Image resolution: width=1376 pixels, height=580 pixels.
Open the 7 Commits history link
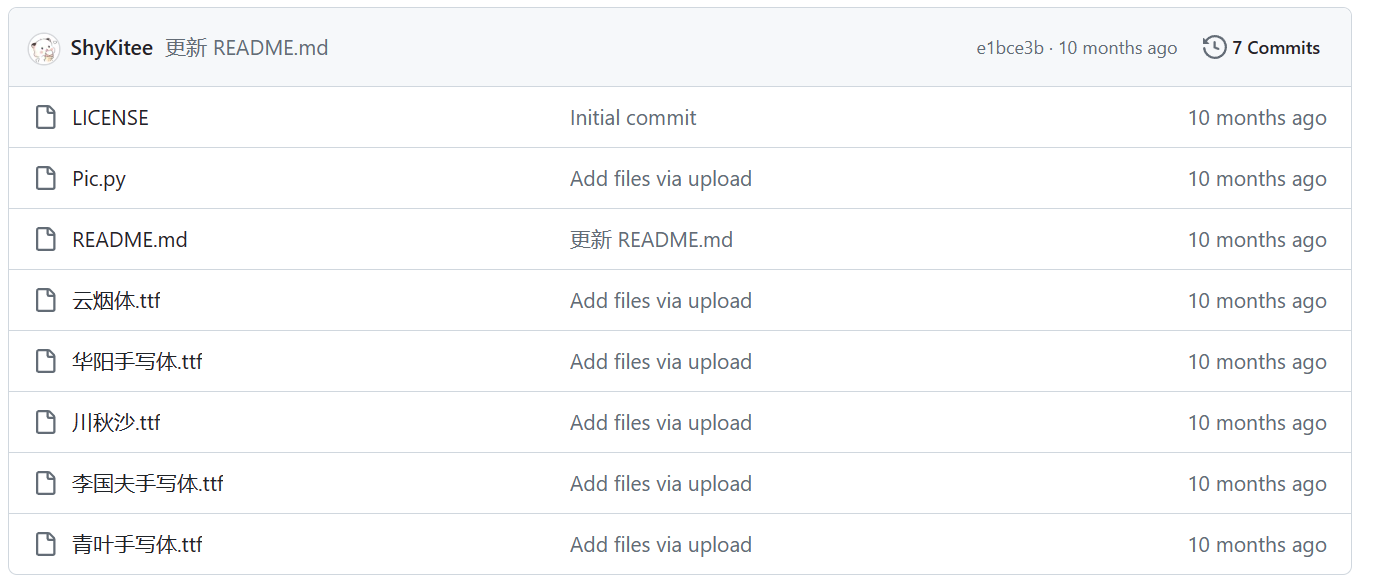1261,47
